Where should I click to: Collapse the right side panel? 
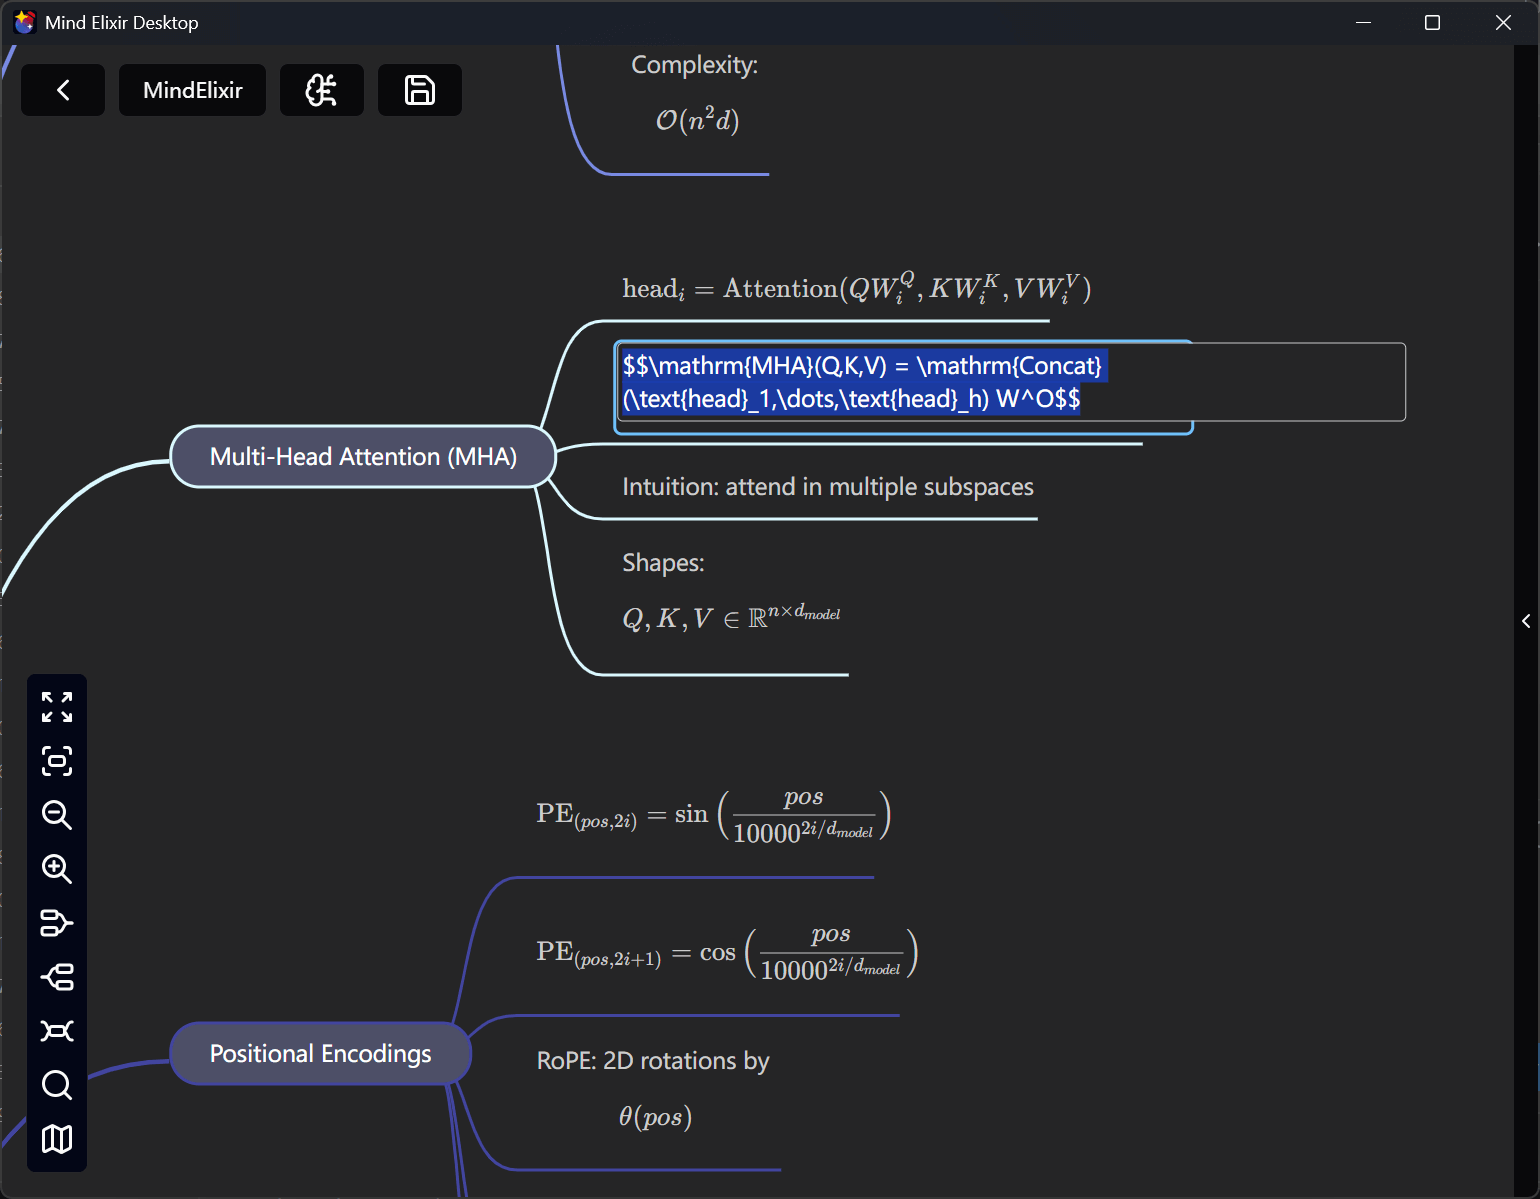[x=1524, y=620]
